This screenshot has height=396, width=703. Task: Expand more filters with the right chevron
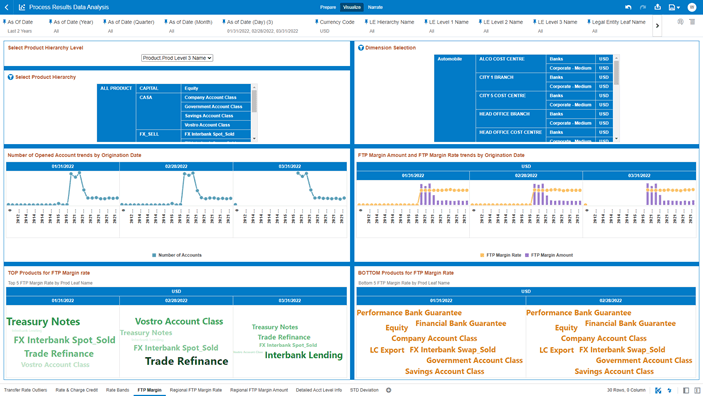coord(657,26)
